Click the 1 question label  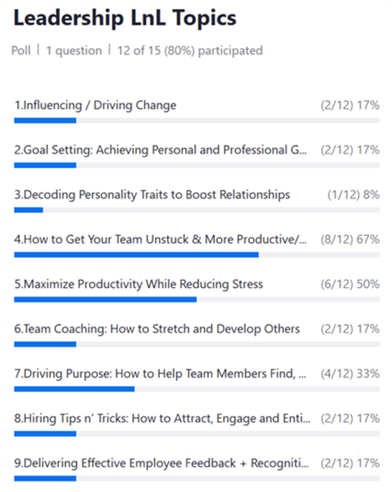(x=74, y=51)
